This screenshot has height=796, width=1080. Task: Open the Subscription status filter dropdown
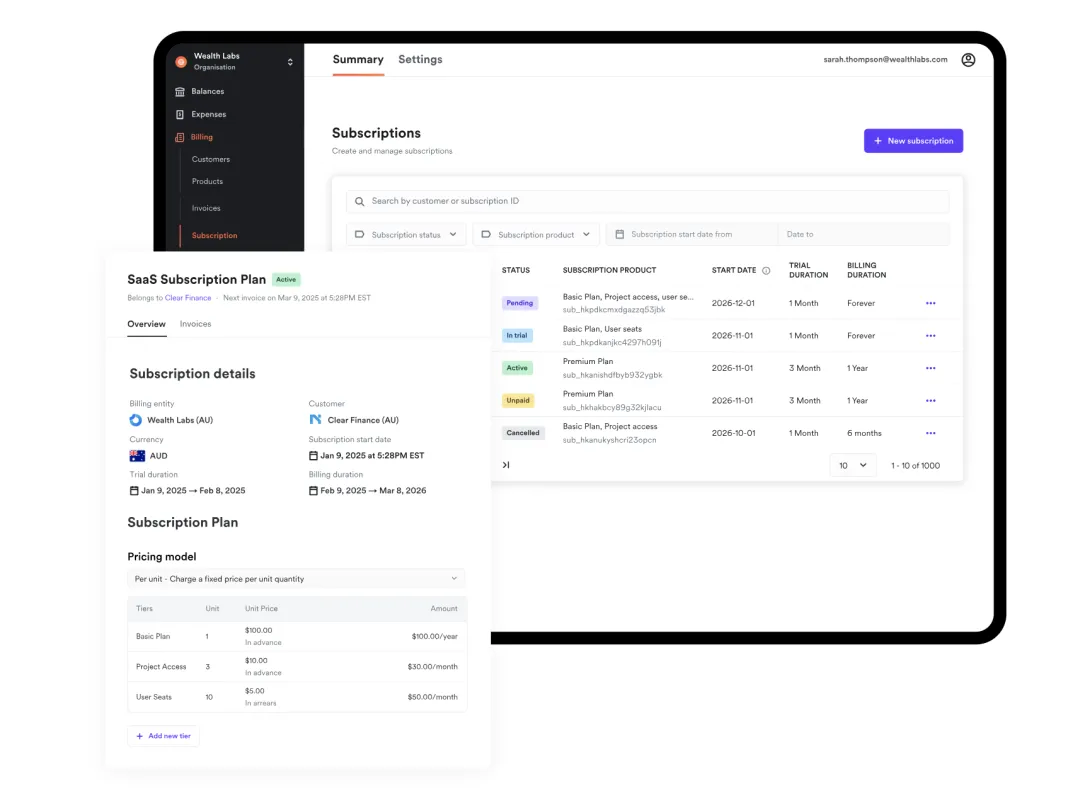(x=406, y=234)
